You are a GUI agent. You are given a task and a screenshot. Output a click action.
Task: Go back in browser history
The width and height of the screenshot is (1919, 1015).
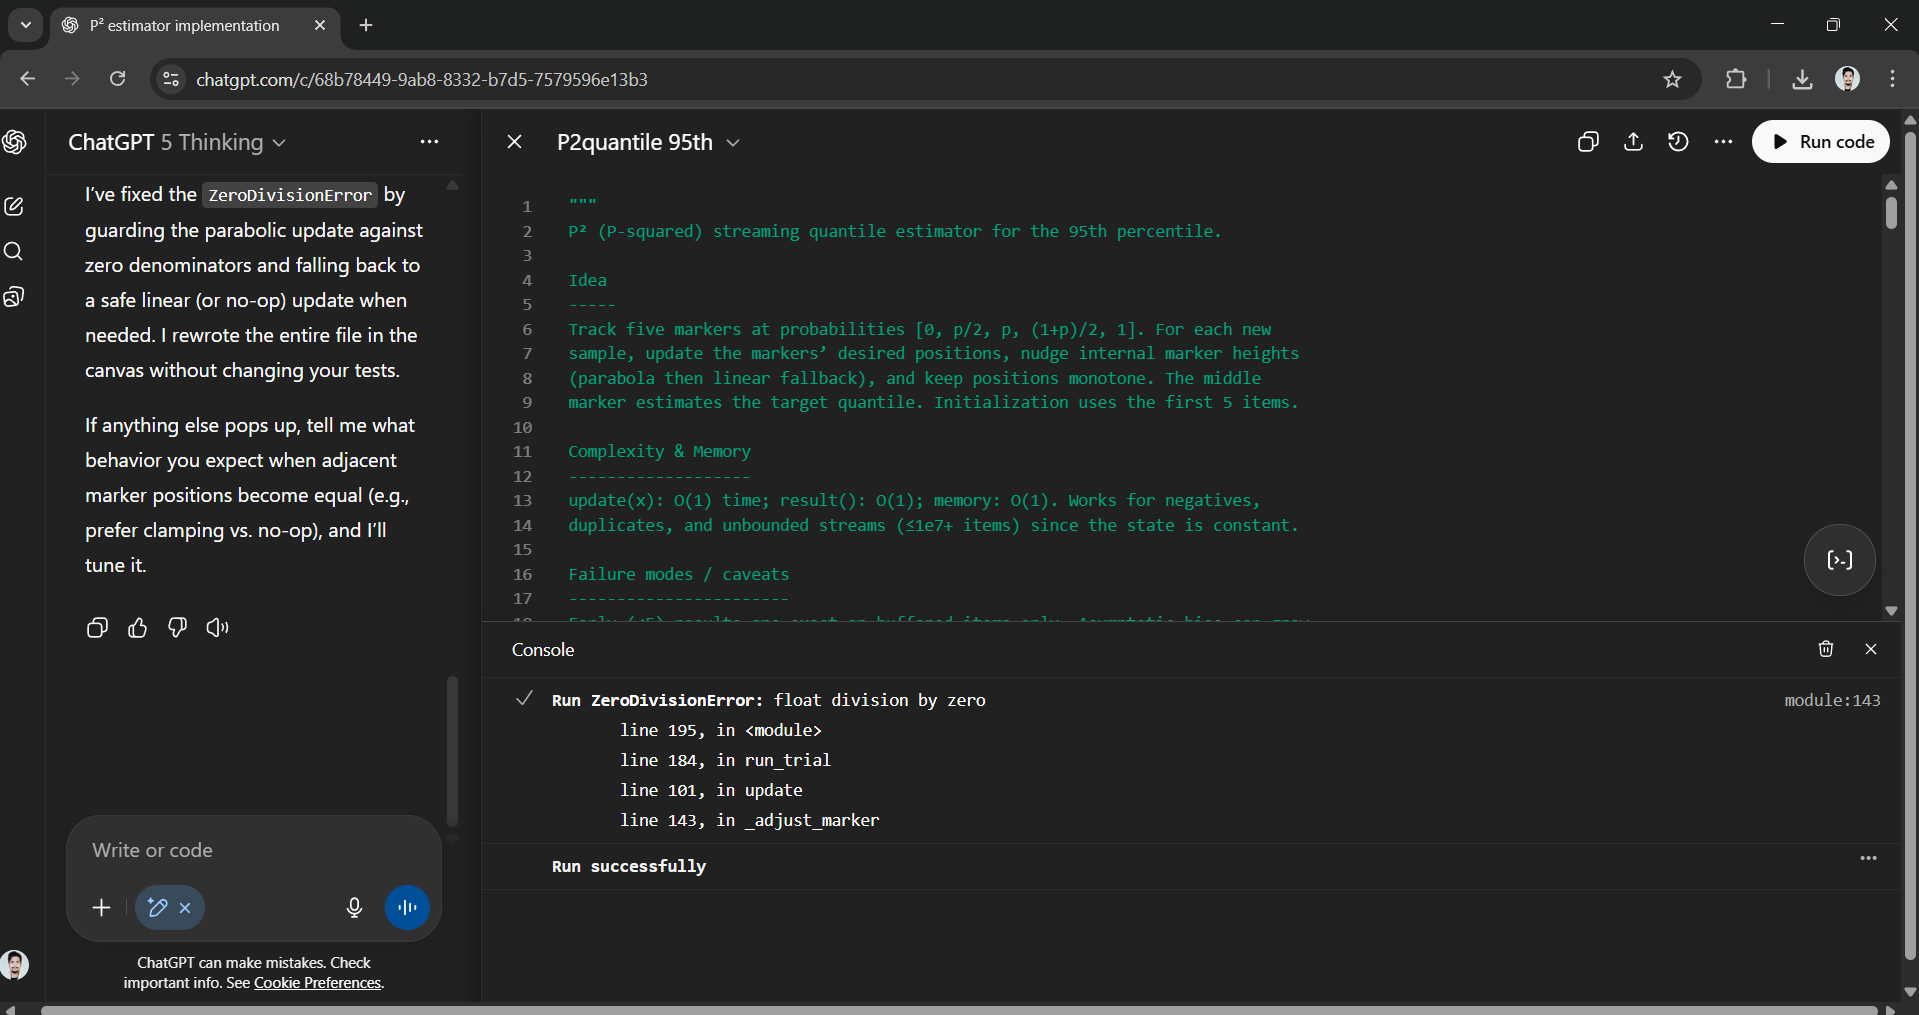coord(28,79)
